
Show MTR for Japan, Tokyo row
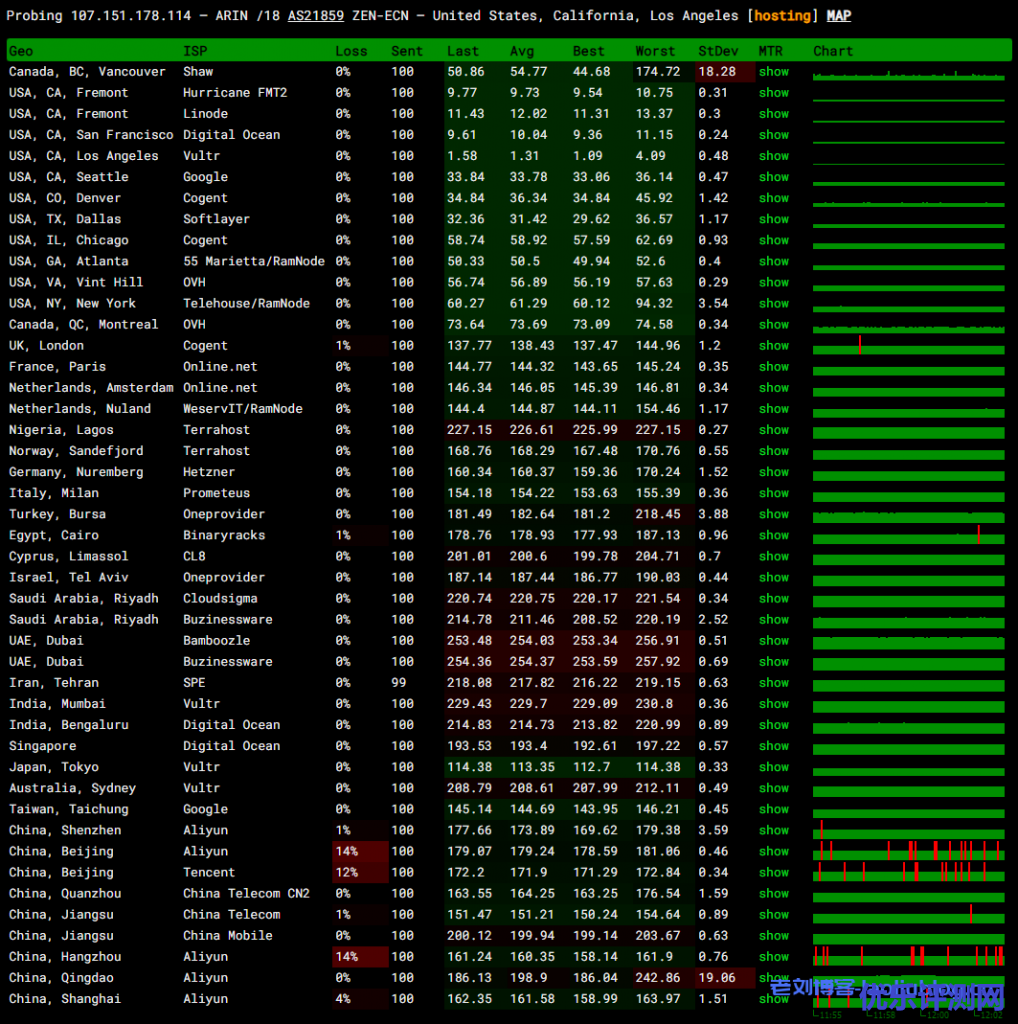coord(773,767)
